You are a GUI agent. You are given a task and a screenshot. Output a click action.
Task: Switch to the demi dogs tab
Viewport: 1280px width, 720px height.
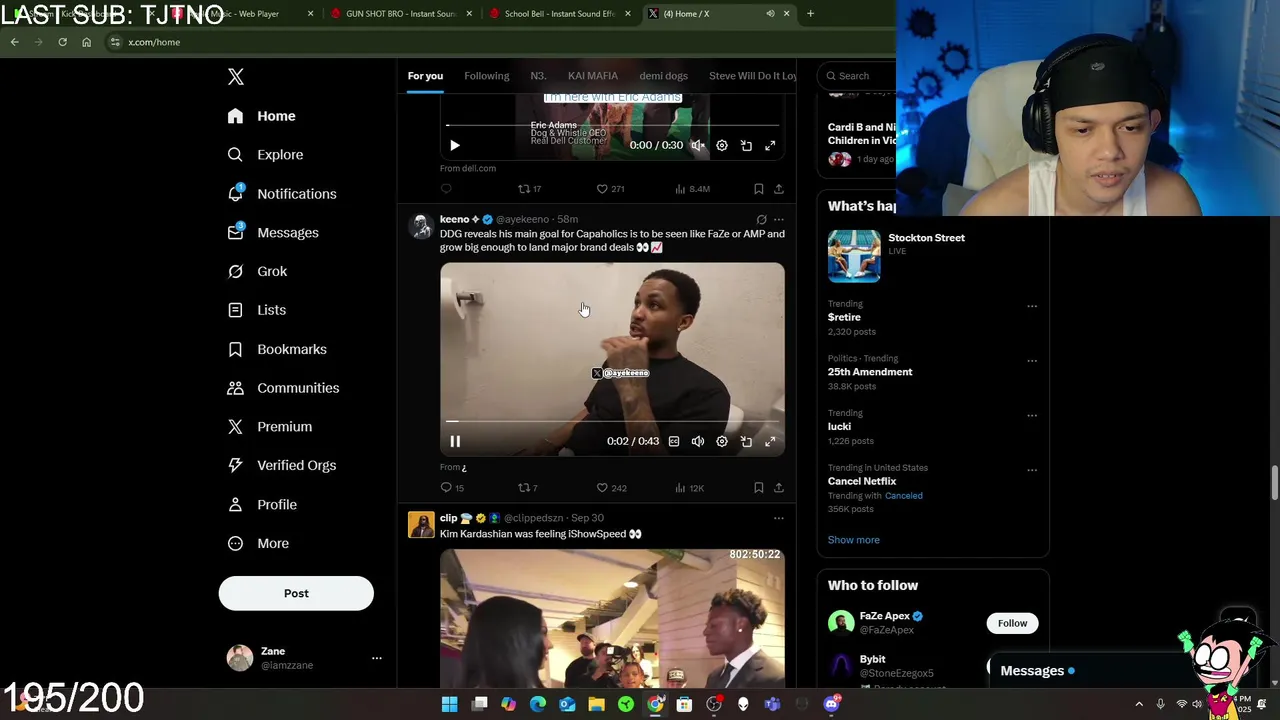click(x=664, y=76)
